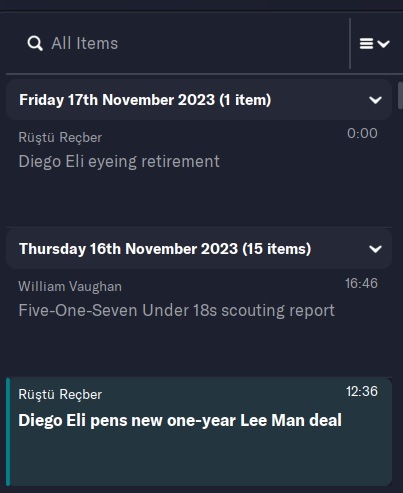Click the 16:46 timestamp on scouting report
Image resolution: width=403 pixels, height=493 pixels.
click(x=361, y=283)
